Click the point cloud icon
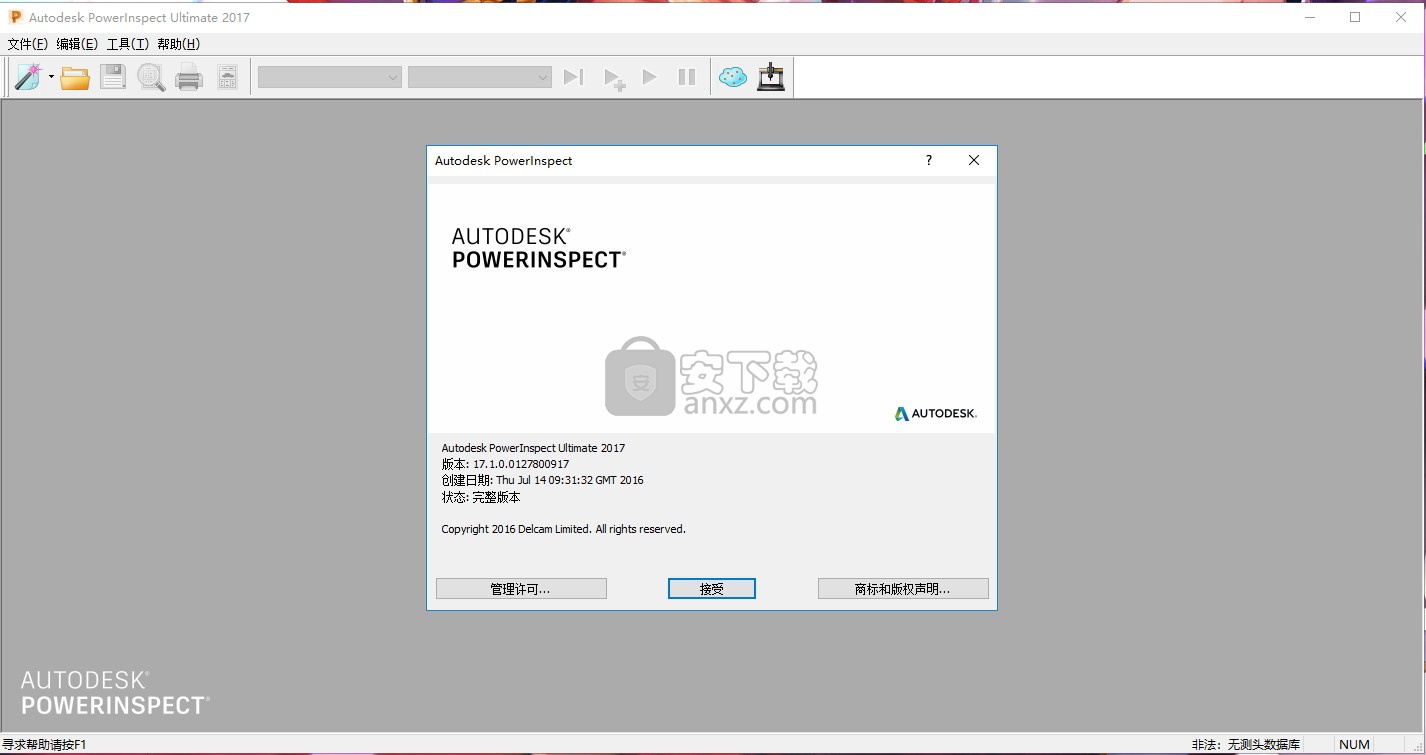Viewport: 1426px width, 755px height. click(733, 77)
